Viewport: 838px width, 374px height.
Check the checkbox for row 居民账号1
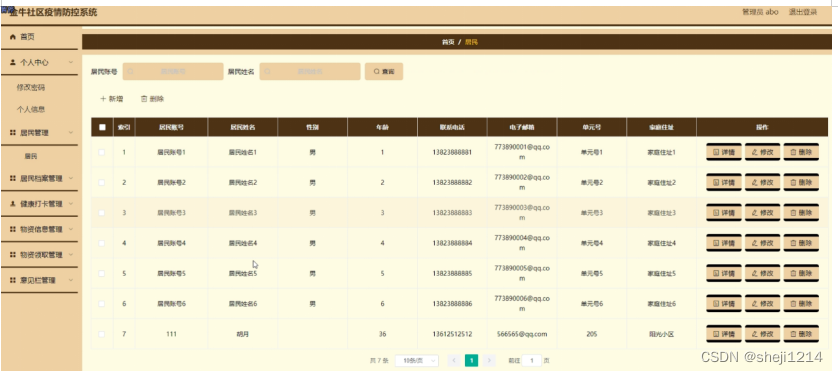tap(102, 152)
